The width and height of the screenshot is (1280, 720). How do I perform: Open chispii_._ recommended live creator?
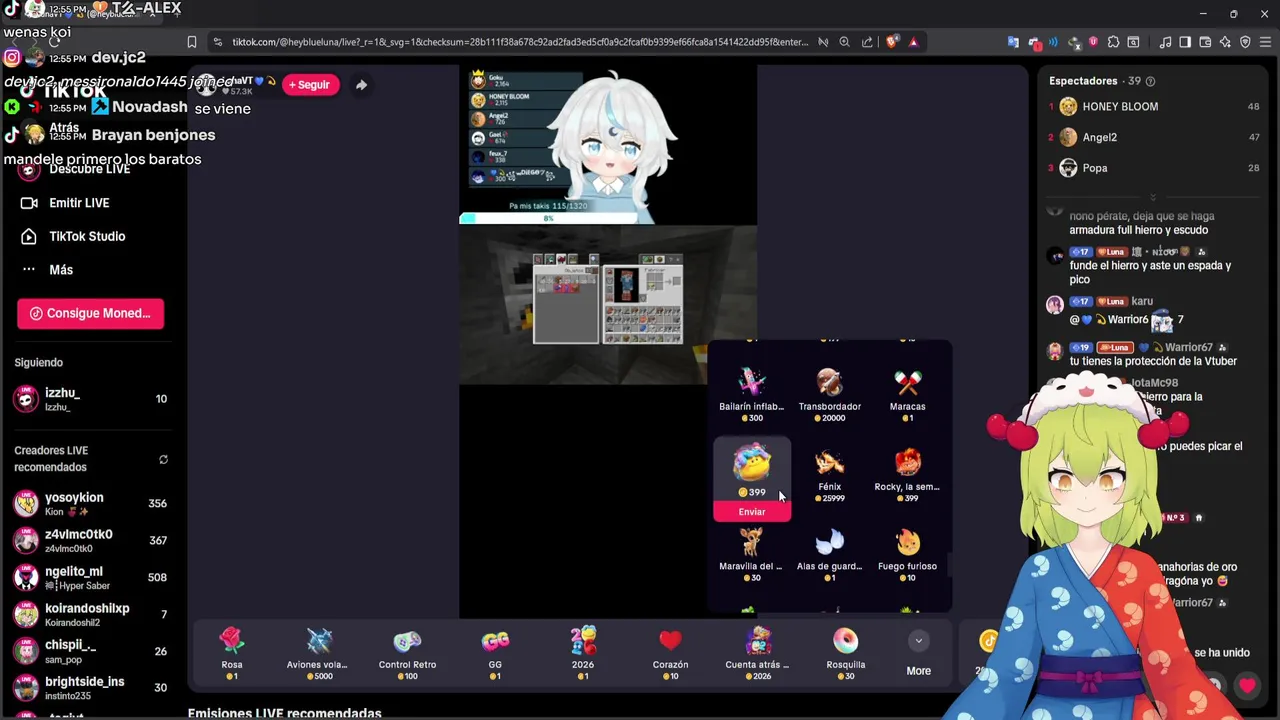point(92,652)
